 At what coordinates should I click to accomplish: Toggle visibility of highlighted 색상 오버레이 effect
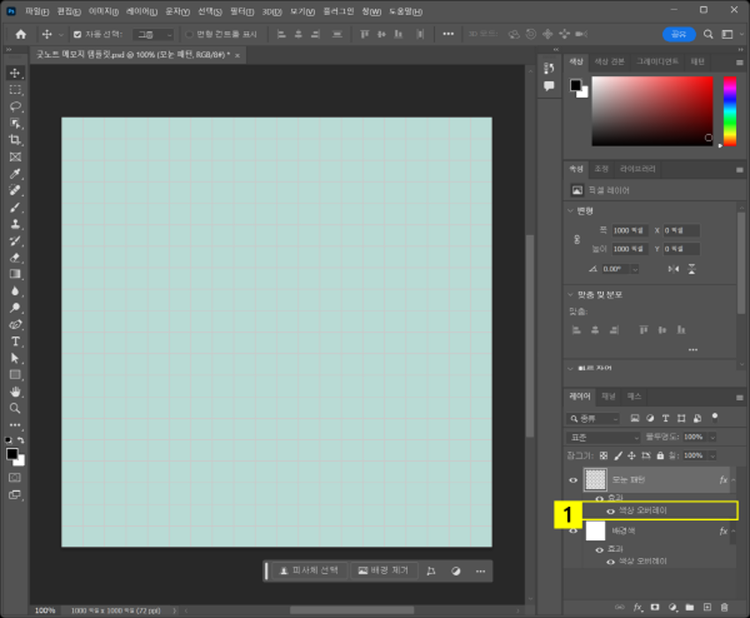tap(611, 511)
